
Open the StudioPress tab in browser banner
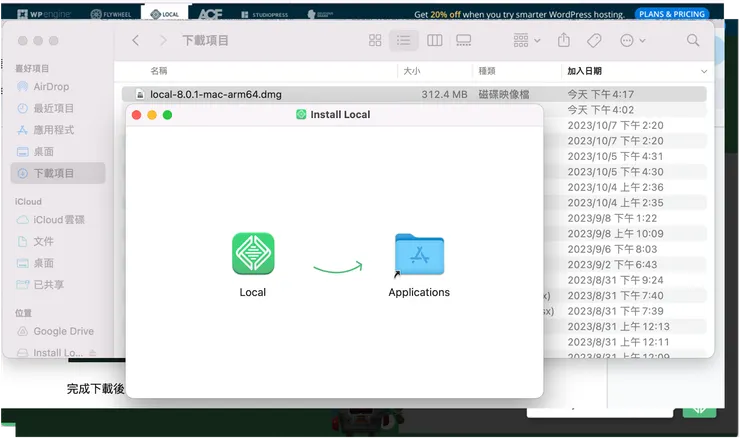(x=264, y=15)
